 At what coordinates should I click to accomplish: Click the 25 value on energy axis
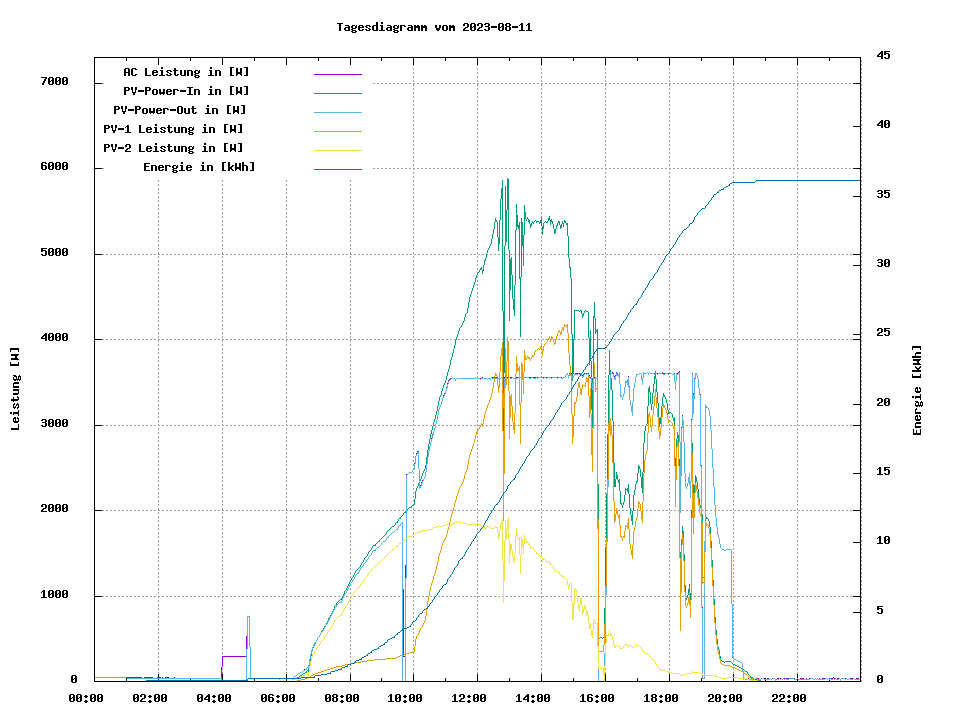click(x=883, y=333)
